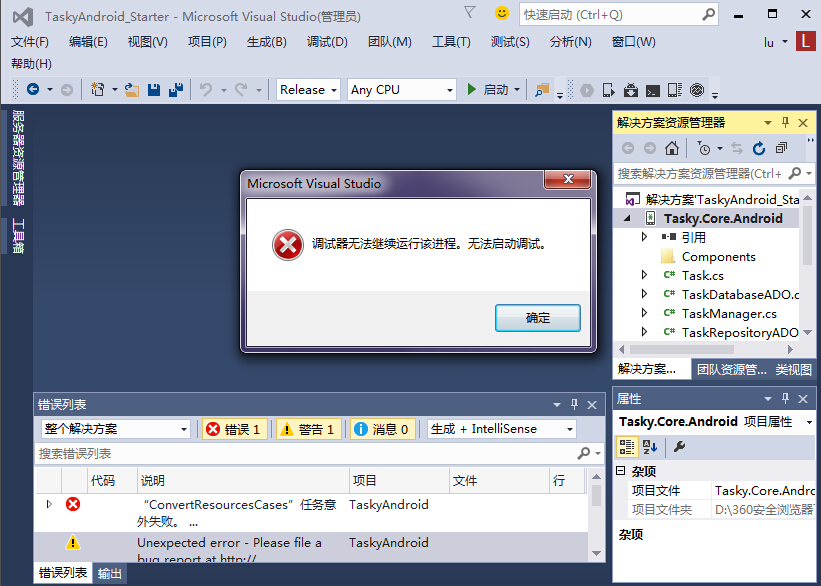Screen dimensions: 821x586
Task: Open the Android adb command prompt icon
Action: click(652, 91)
